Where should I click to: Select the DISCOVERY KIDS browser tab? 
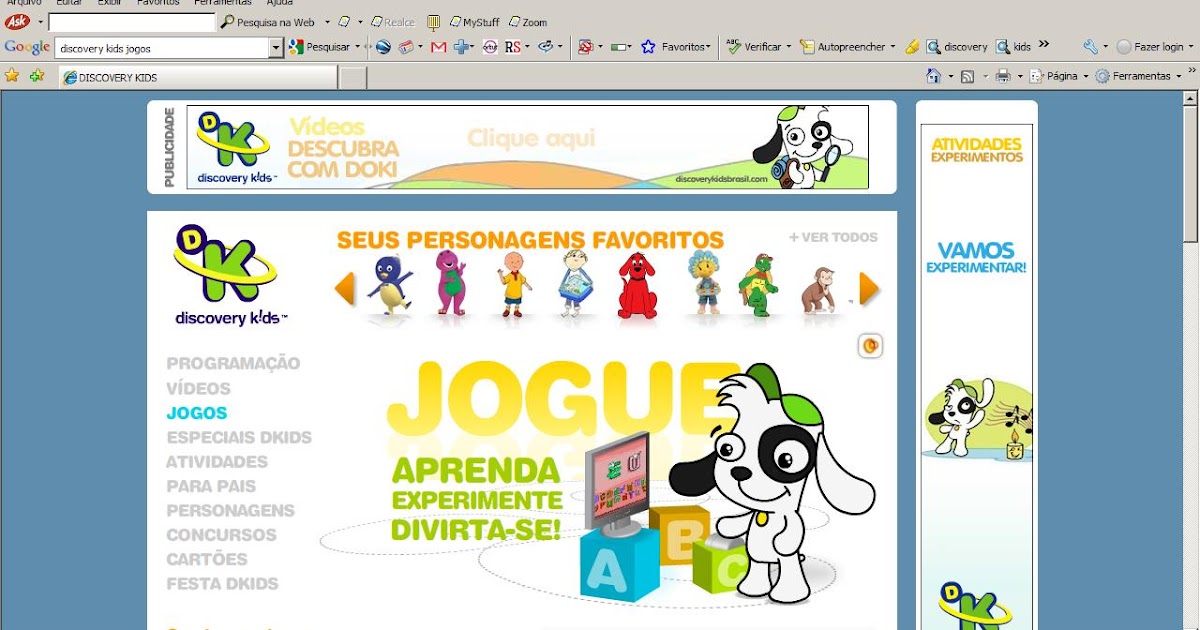point(199,77)
